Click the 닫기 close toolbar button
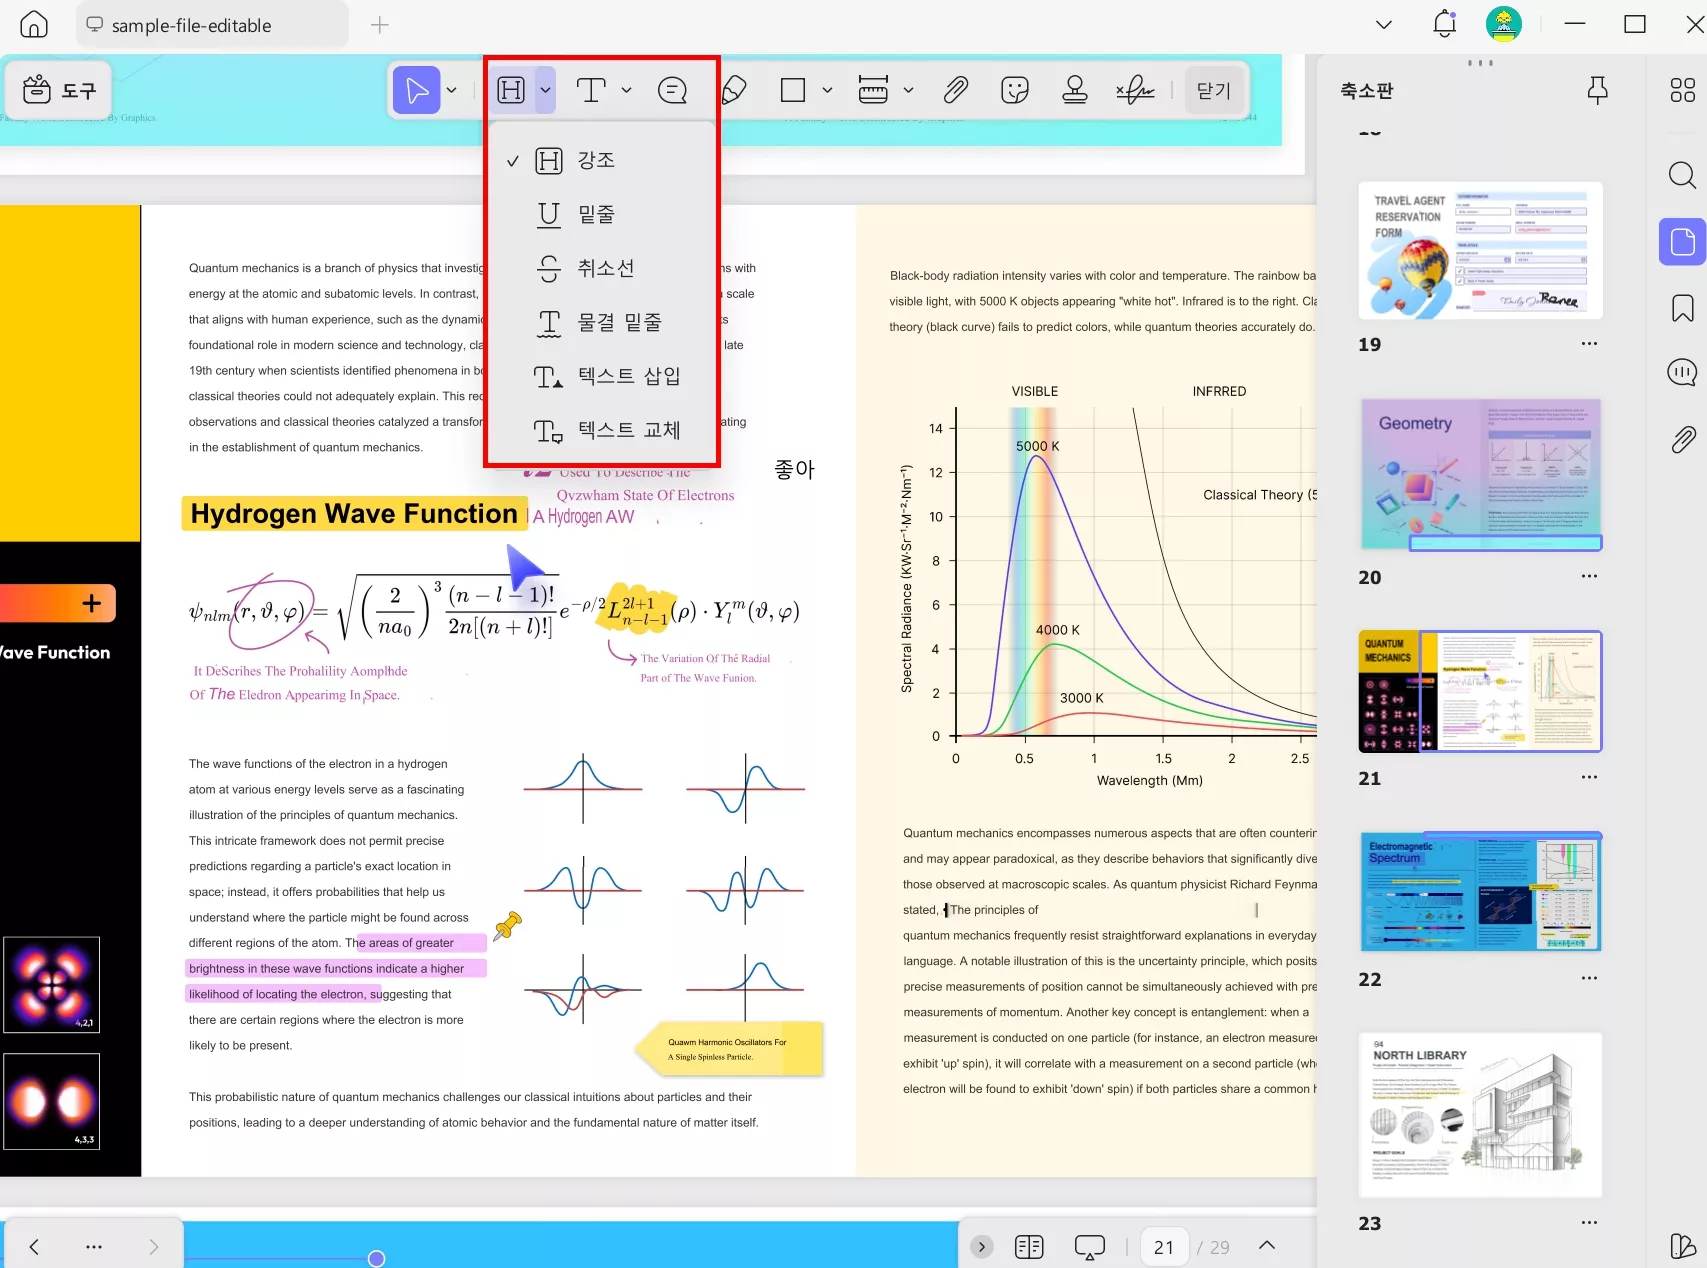 (1214, 90)
